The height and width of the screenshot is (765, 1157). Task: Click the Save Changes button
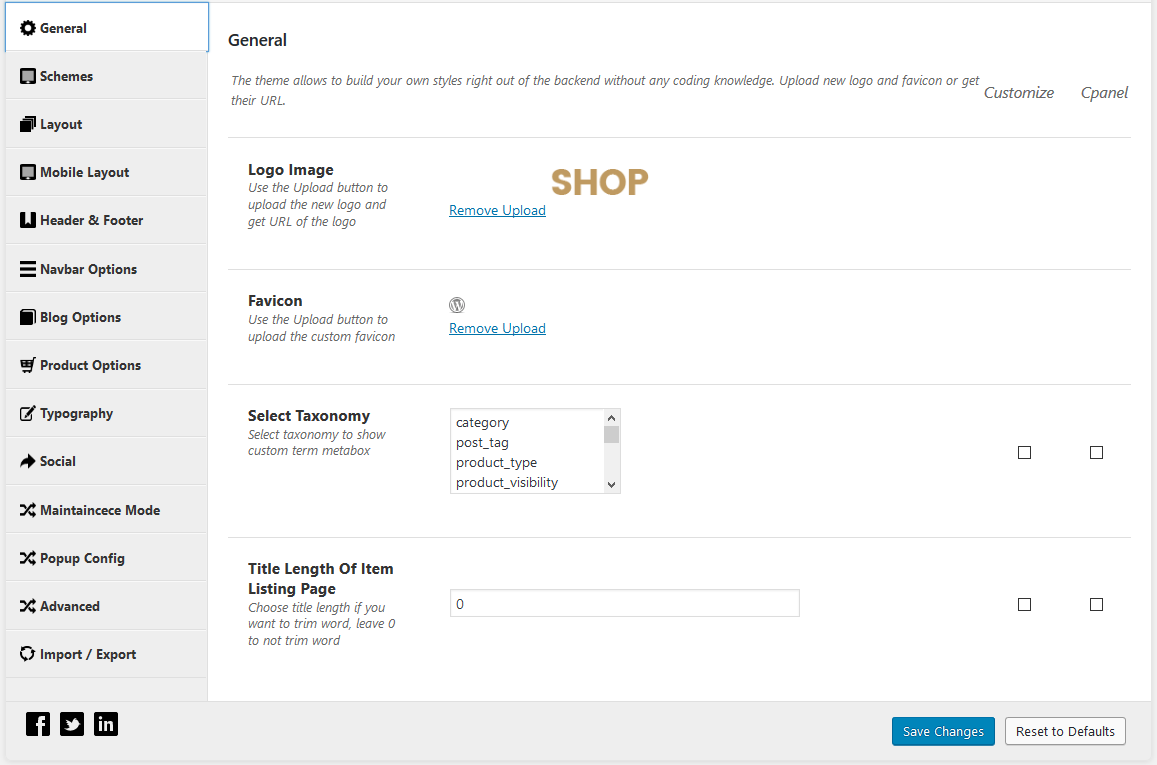pos(943,731)
